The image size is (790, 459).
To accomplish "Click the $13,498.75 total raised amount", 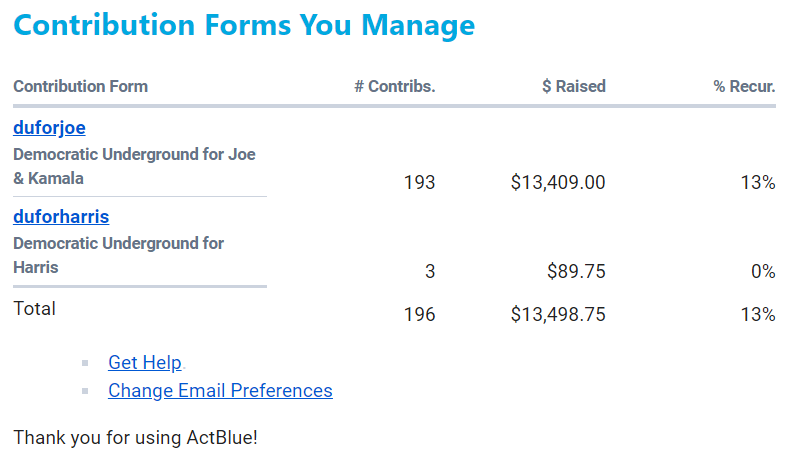I will coord(557,315).
